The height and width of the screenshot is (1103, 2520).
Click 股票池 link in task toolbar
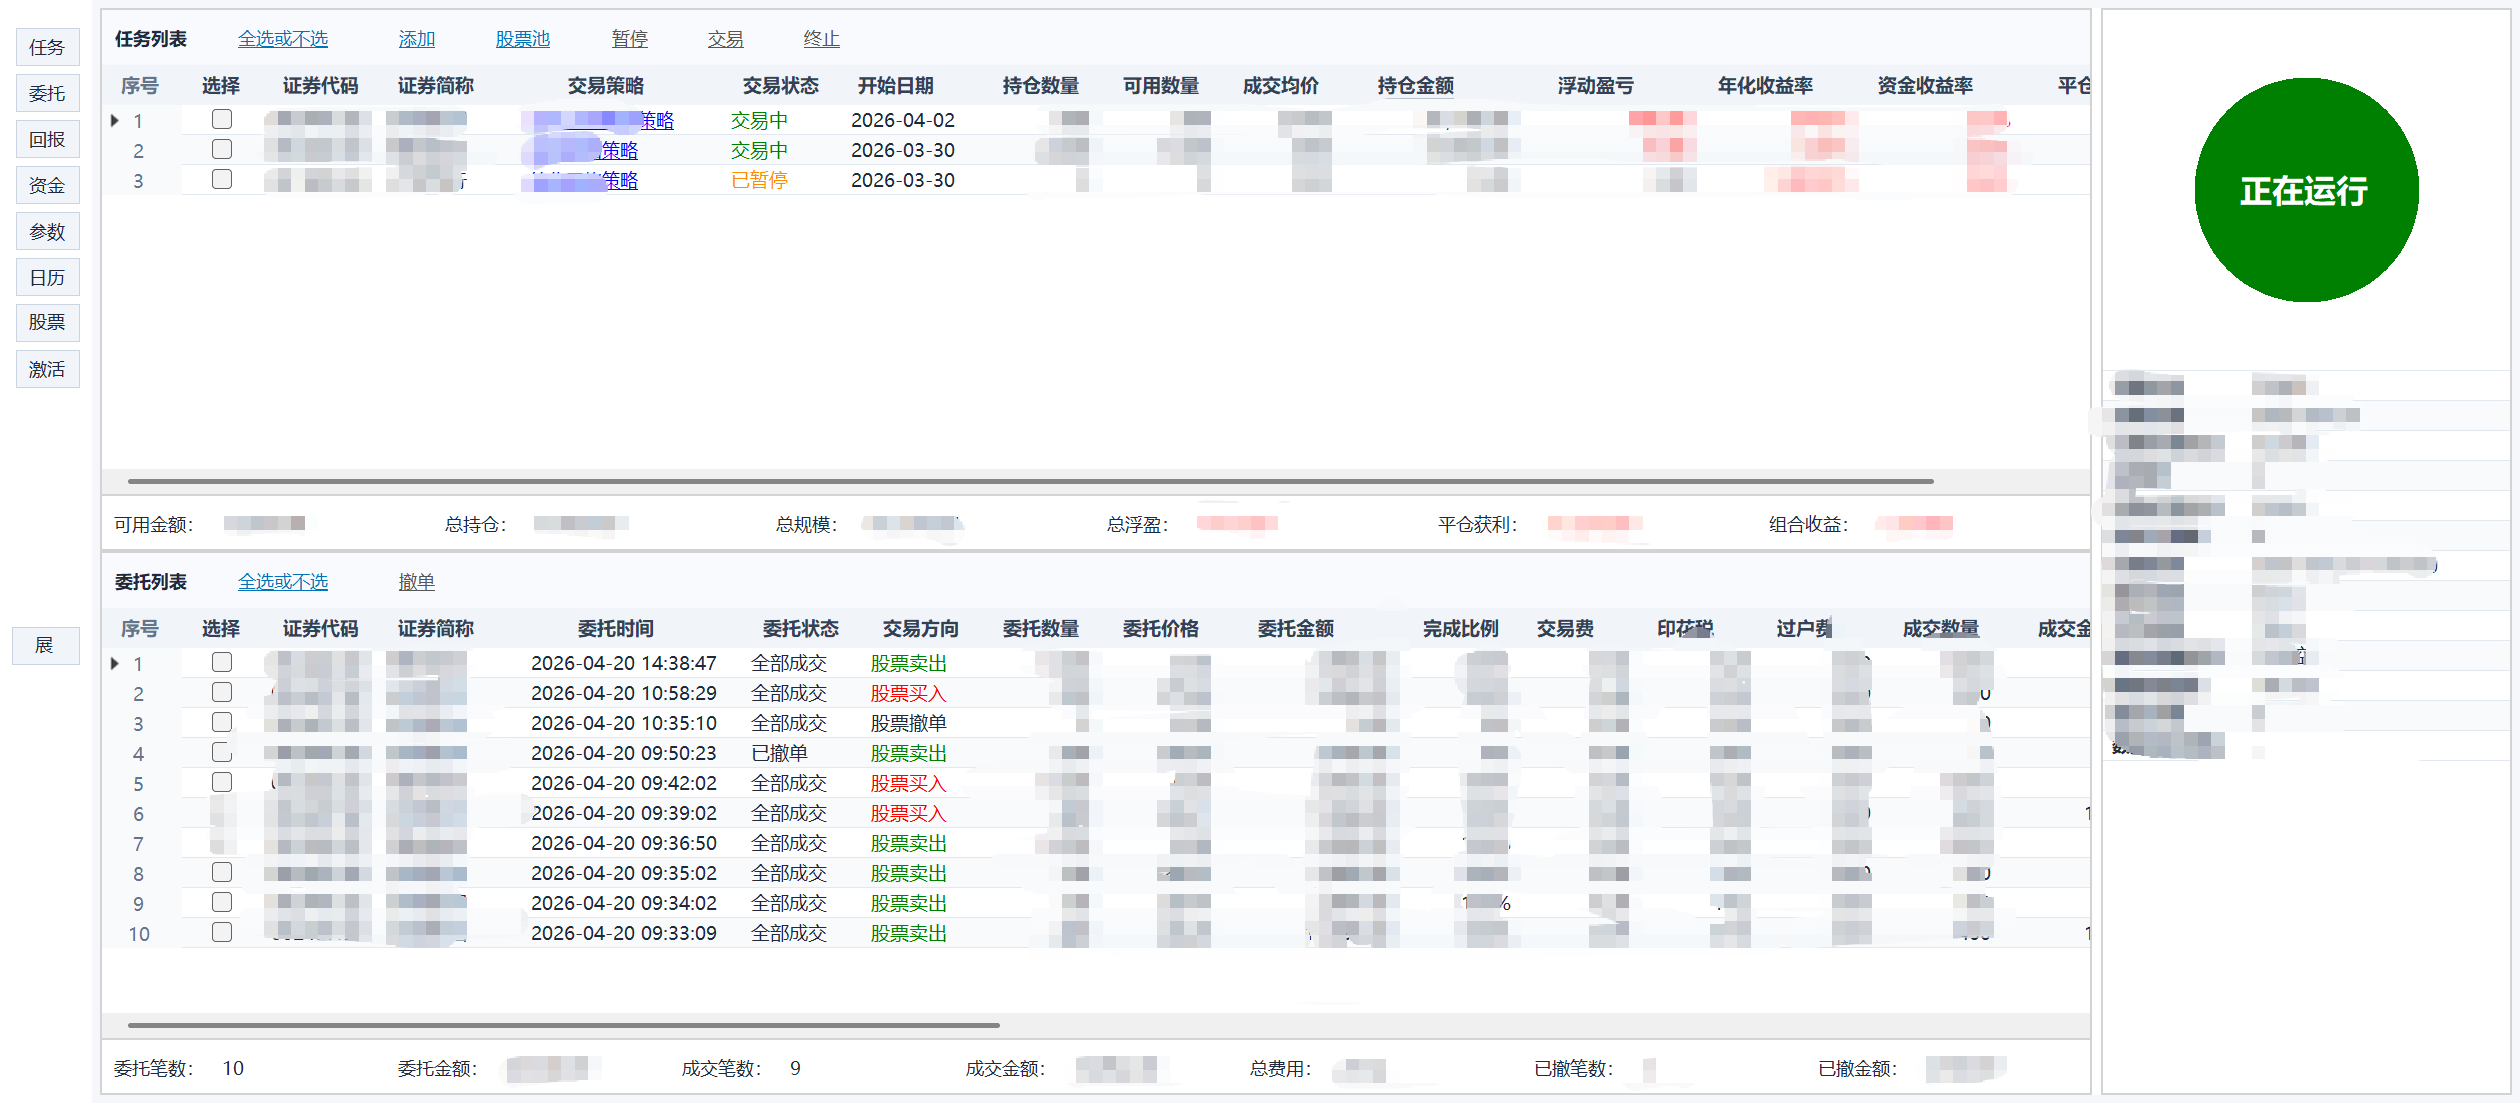coord(522,39)
